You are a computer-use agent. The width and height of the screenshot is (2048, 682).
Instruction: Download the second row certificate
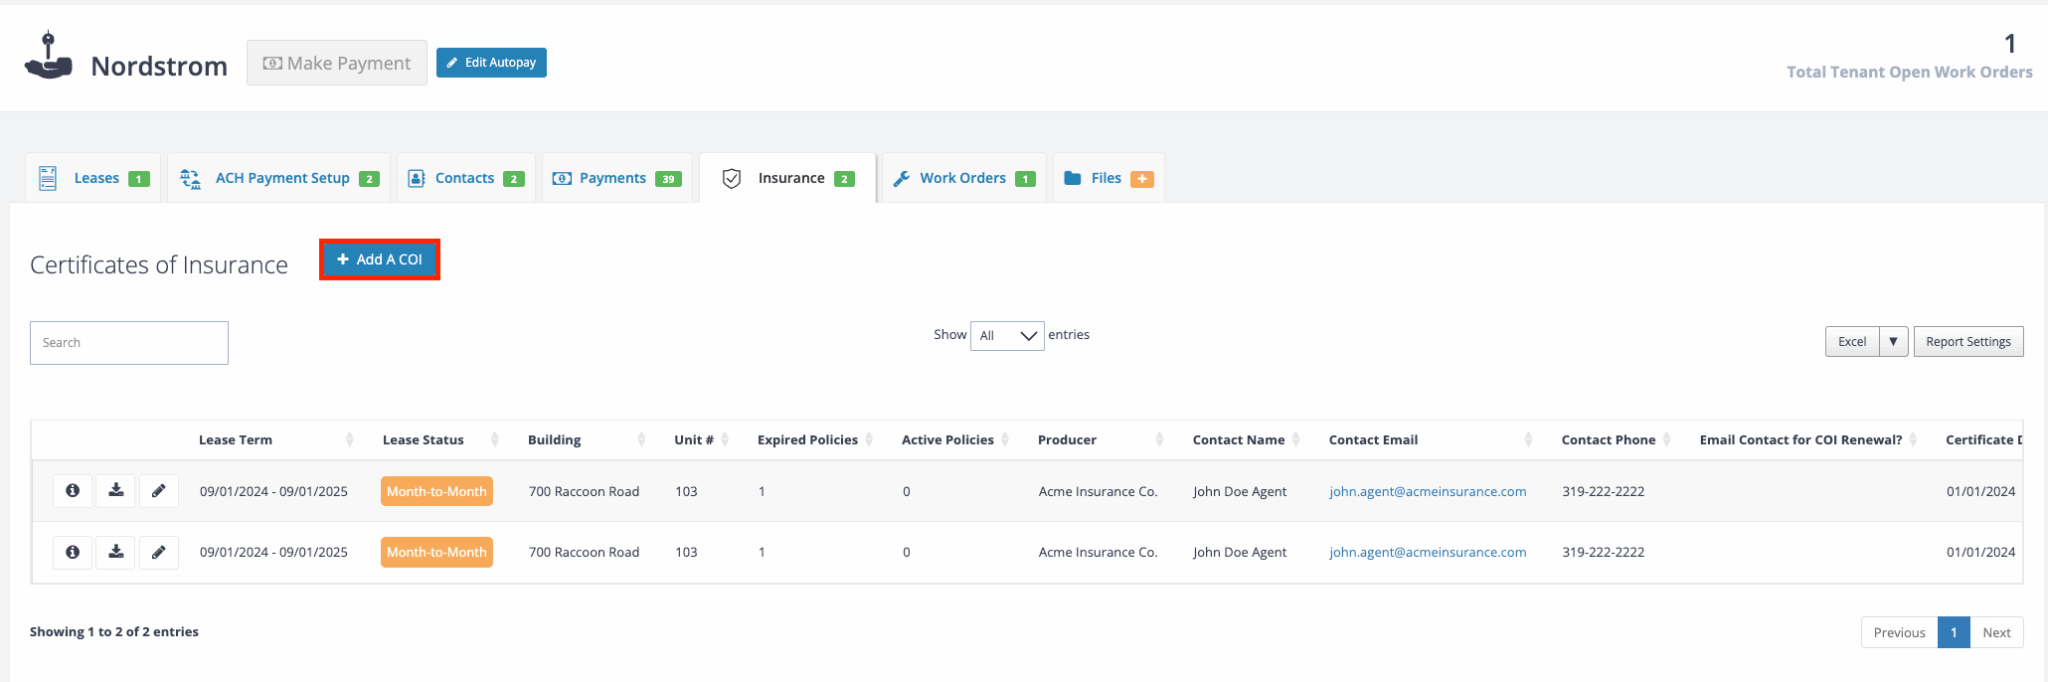[116, 552]
